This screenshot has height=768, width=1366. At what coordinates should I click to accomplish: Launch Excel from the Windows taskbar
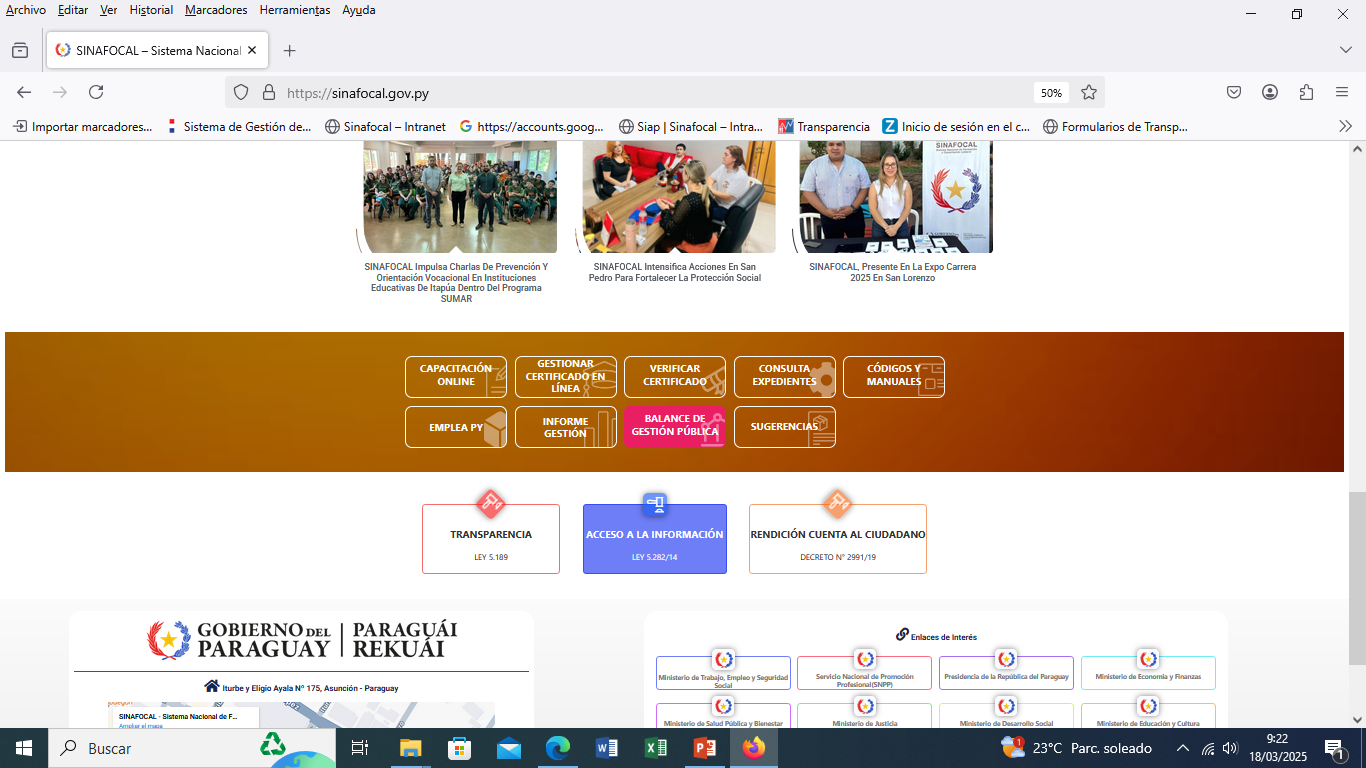click(x=656, y=748)
